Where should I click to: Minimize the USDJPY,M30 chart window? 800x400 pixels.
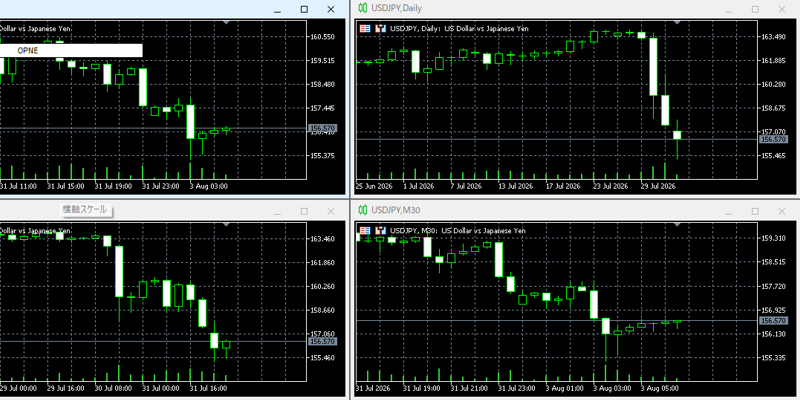tap(729, 211)
